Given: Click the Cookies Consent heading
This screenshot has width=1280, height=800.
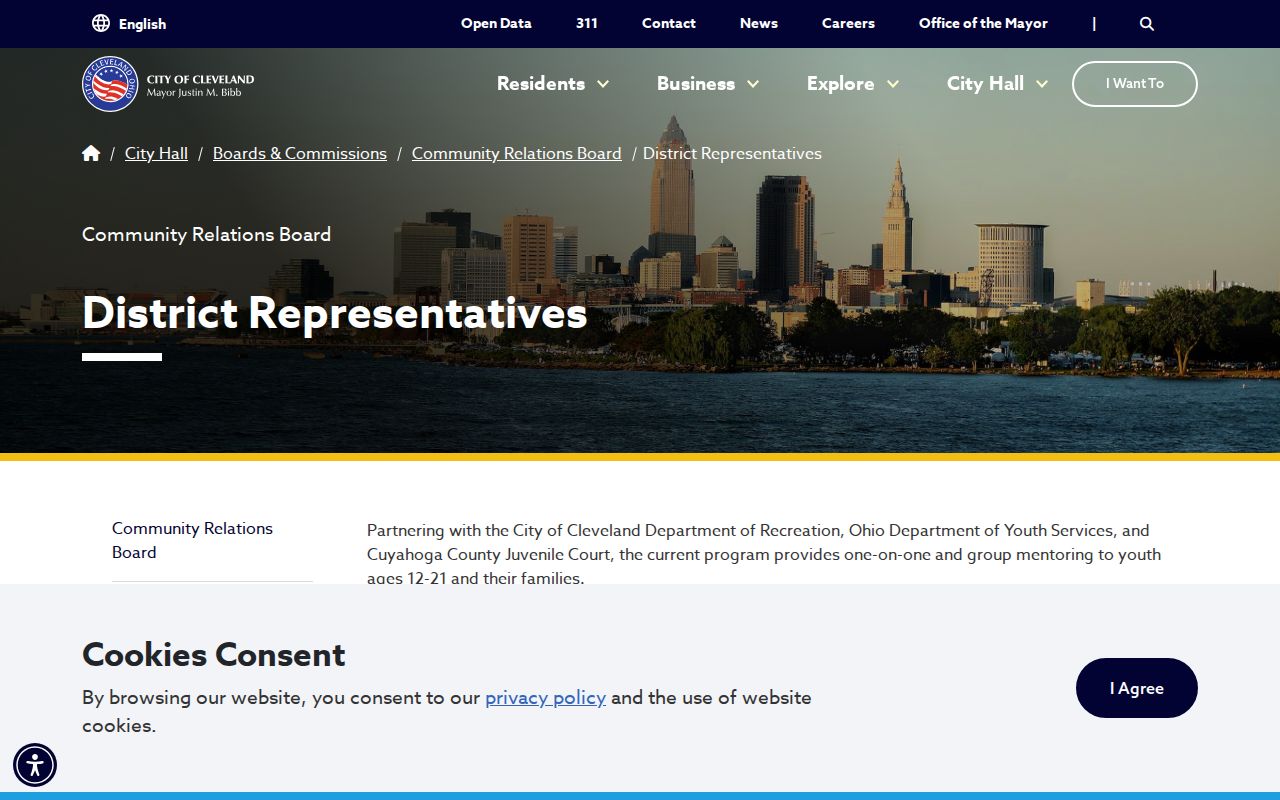Looking at the screenshot, I should pos(214,655).
